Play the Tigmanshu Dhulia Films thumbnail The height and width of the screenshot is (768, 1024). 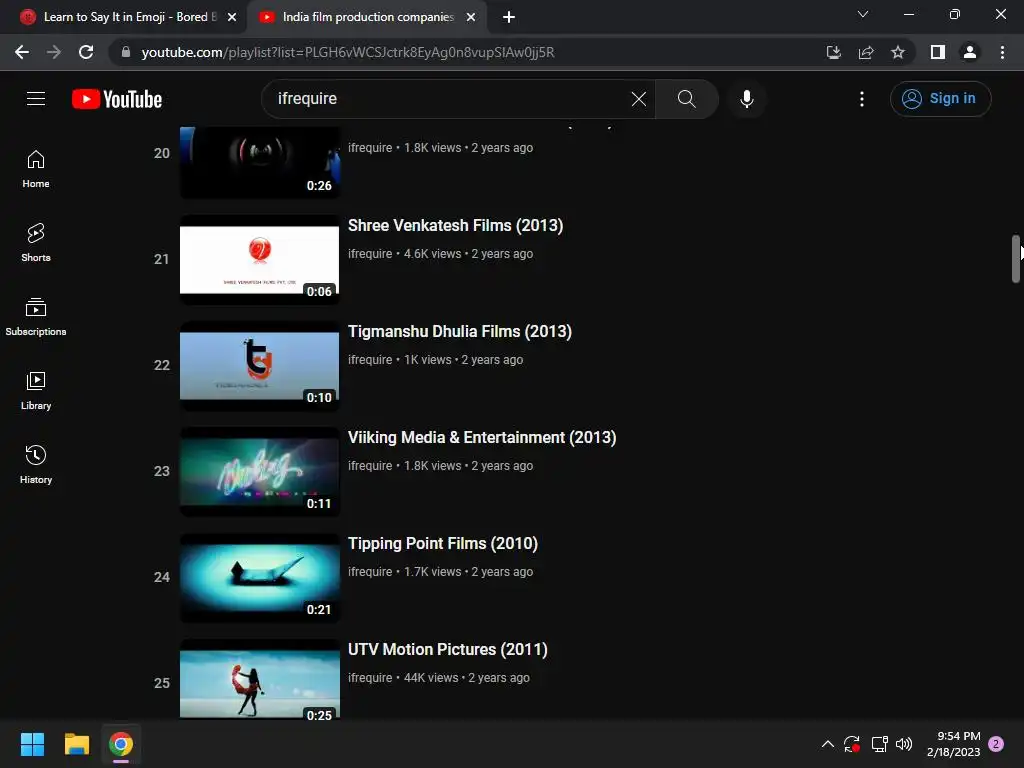259,365
